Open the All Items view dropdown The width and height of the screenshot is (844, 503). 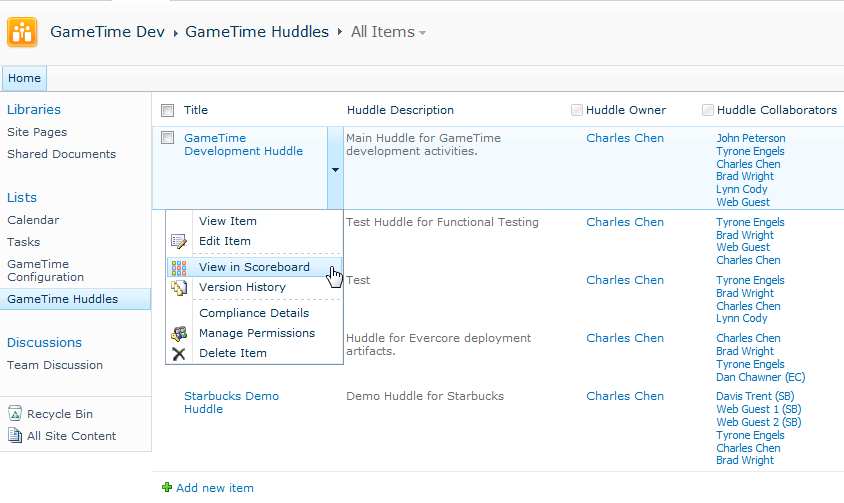pos(388,32)
